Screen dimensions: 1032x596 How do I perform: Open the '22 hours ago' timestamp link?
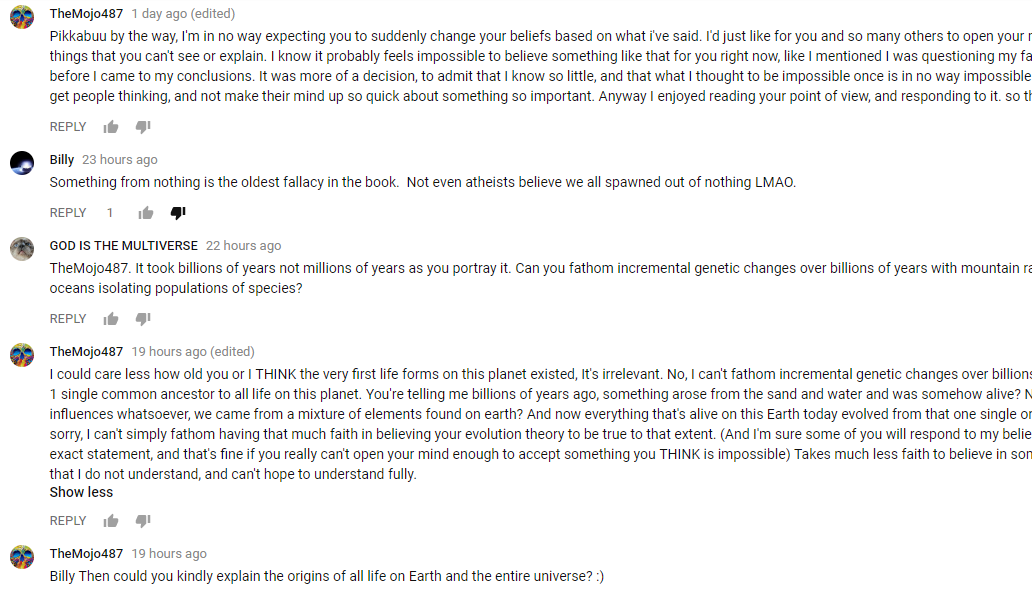[244, 245]
